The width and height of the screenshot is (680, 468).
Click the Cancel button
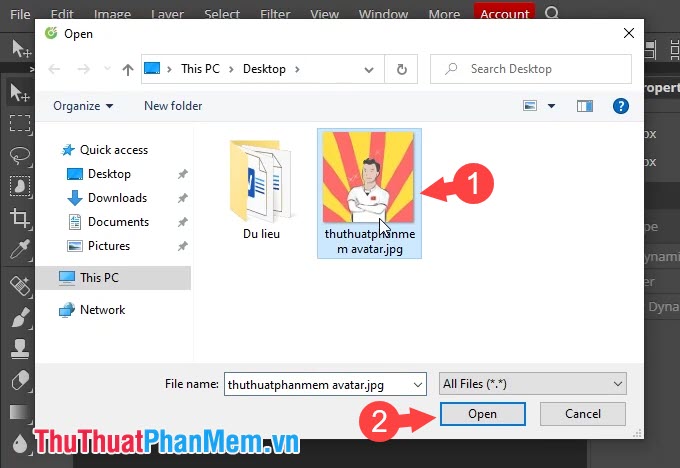pyautogui.click(x=582, y=414)
